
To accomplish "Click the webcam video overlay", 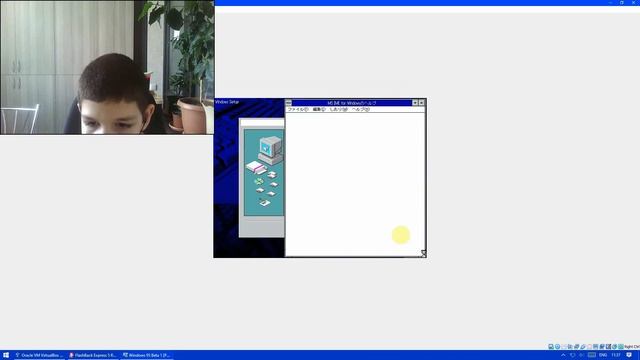I will [107, 67].
